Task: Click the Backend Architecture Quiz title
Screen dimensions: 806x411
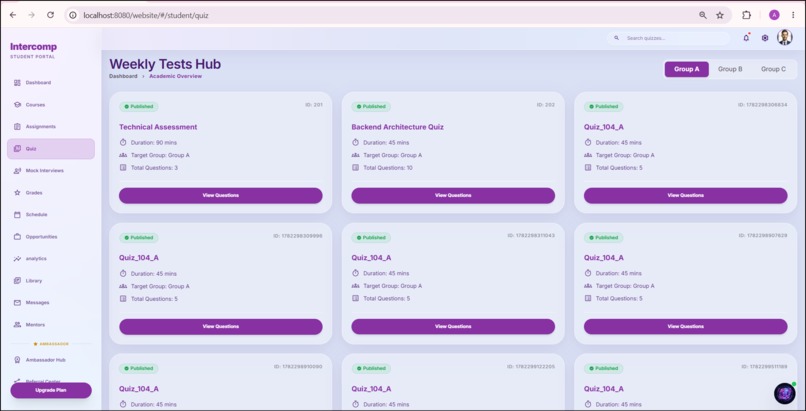Action: tap(397, 127)
